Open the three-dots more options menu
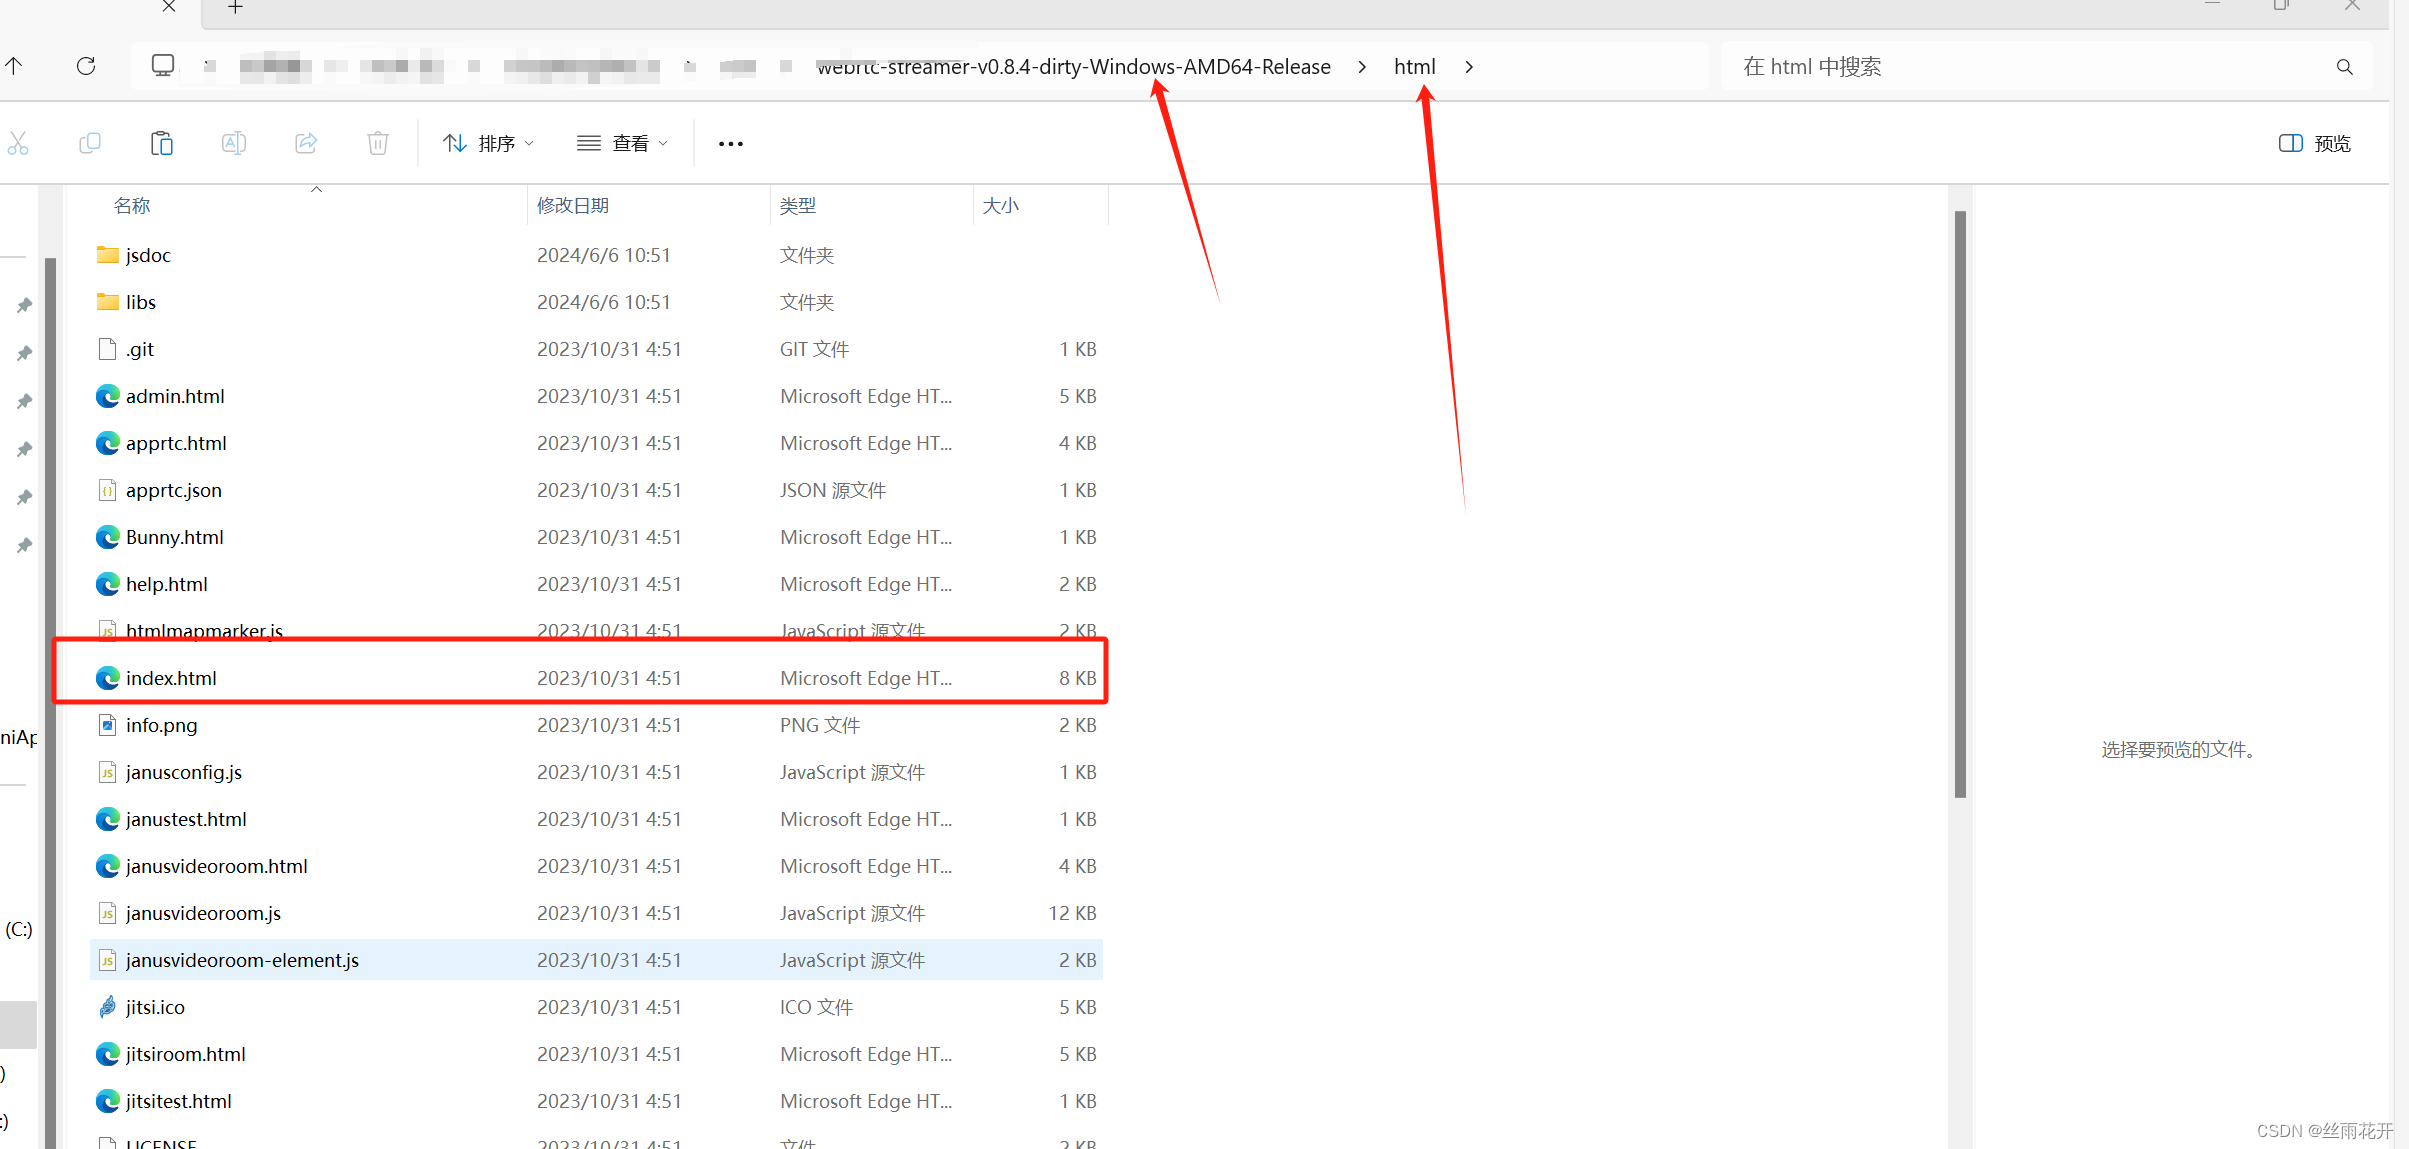 tap(731, 143)
